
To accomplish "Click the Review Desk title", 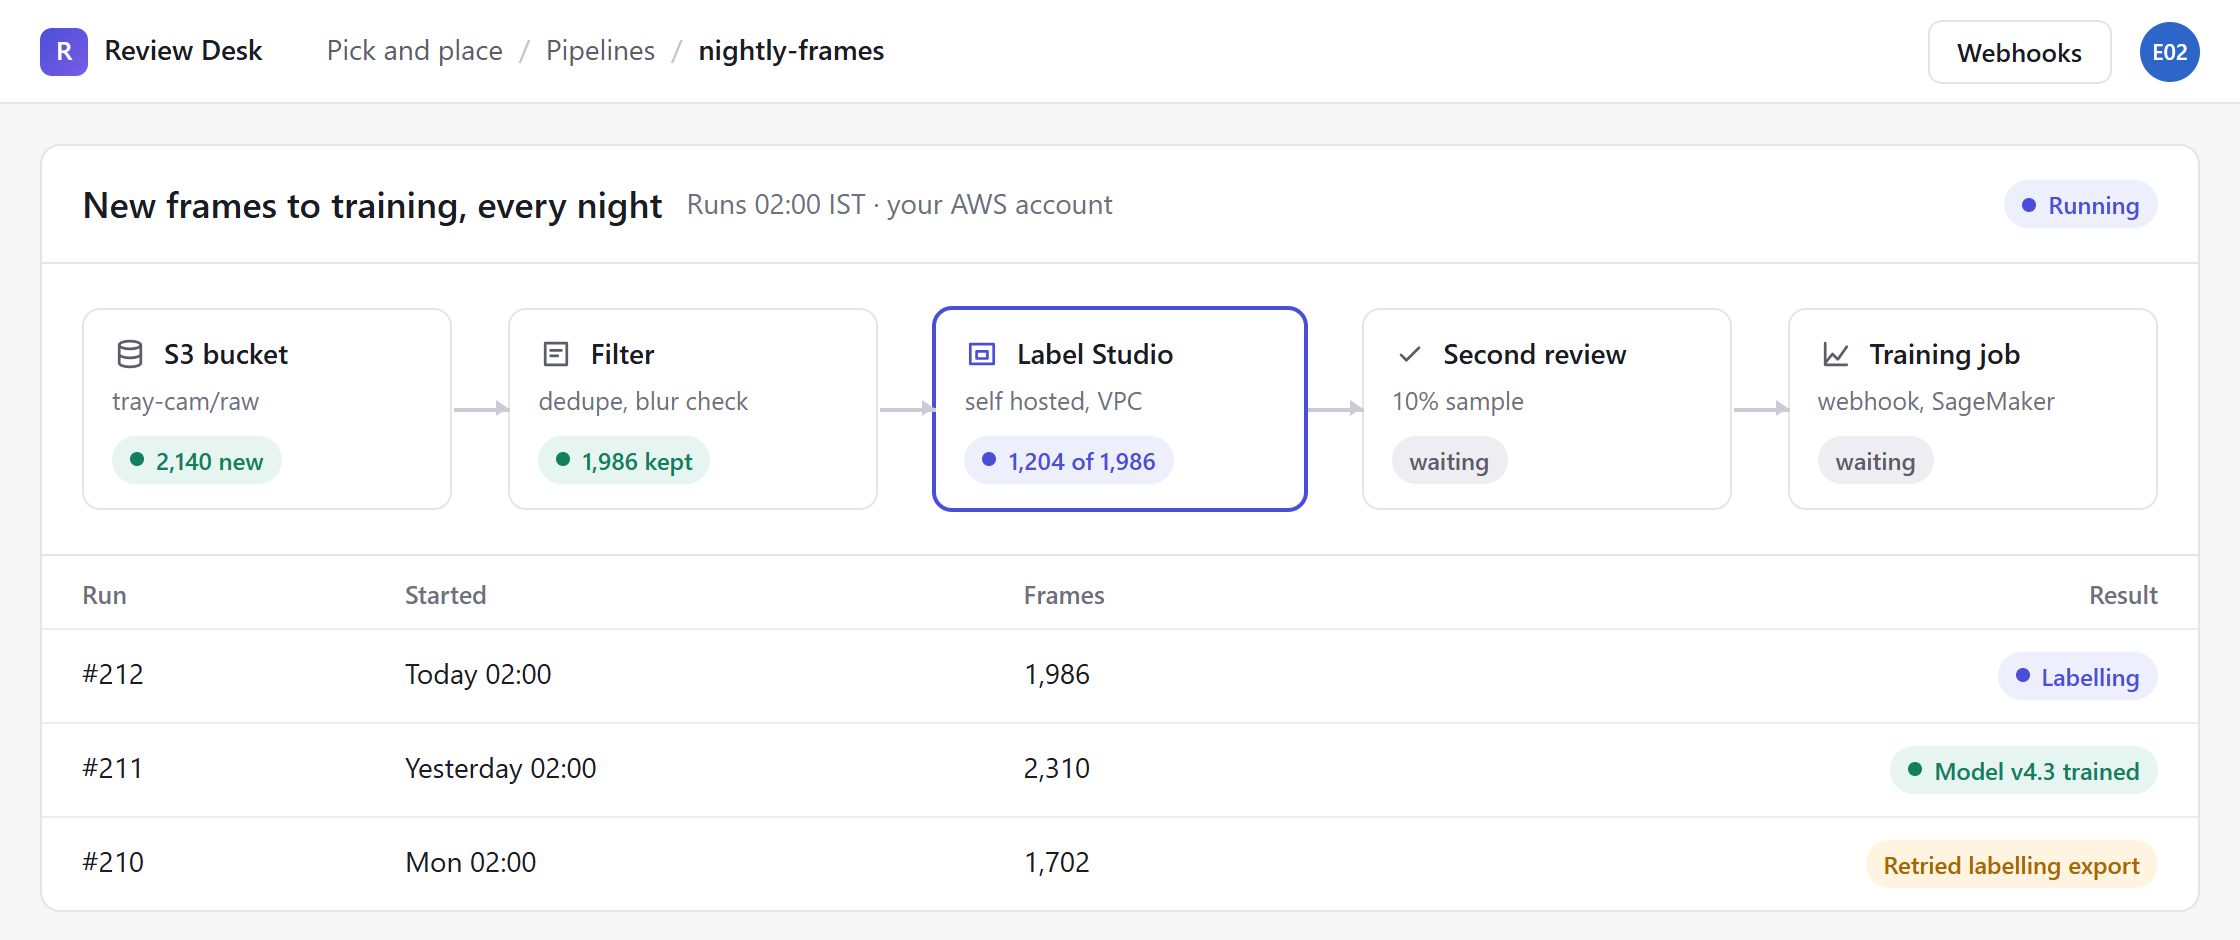I will coord(183,51).
